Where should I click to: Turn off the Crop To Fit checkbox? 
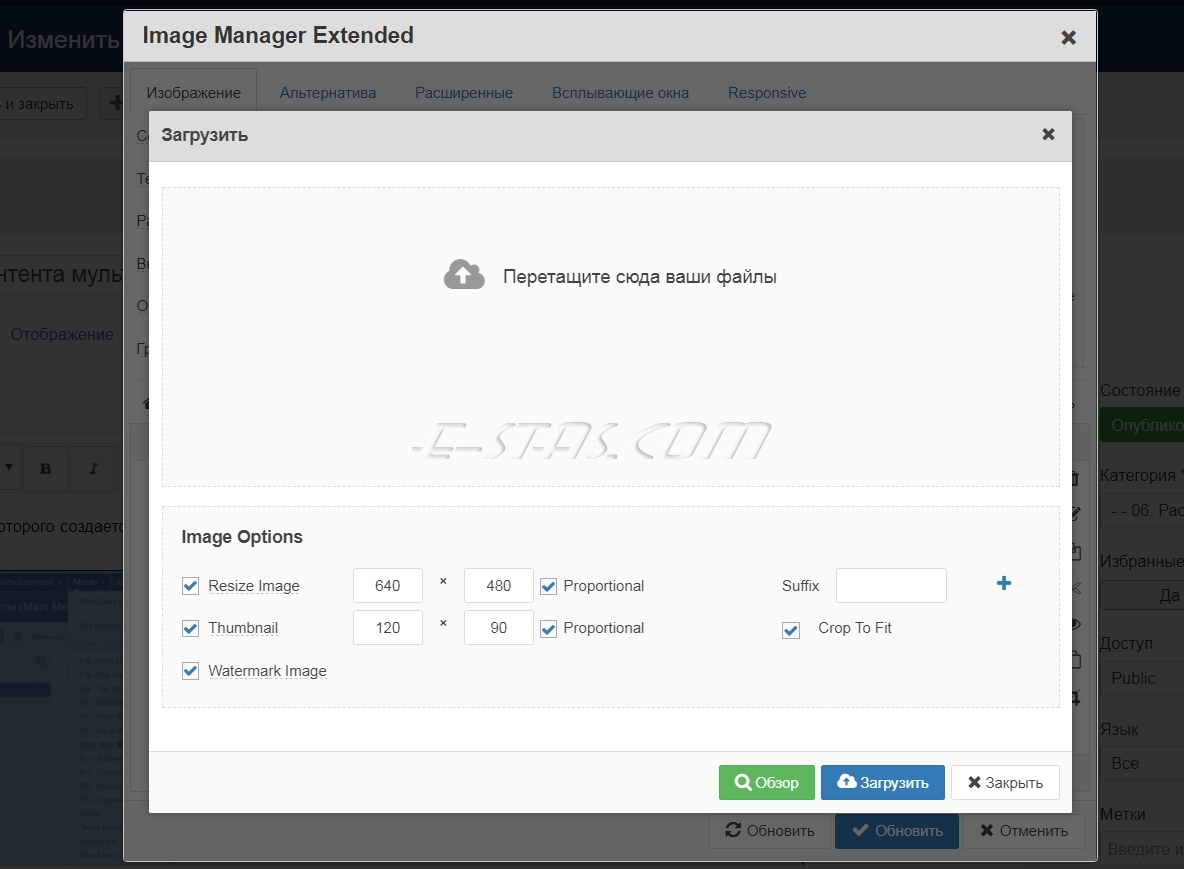click(791, 630)
